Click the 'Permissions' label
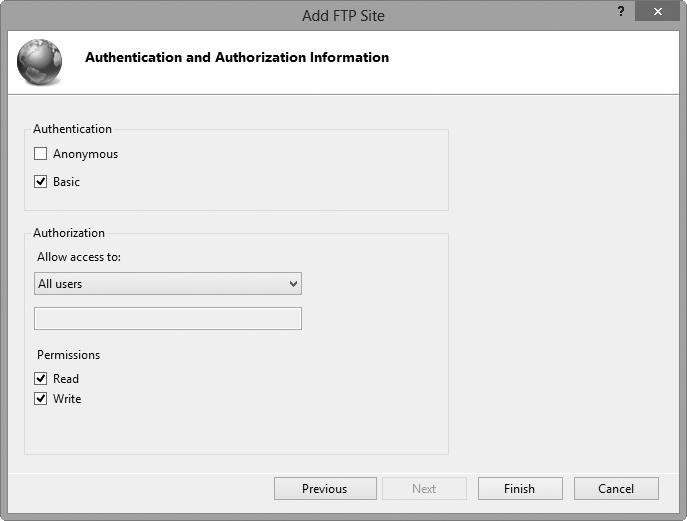Screen dimensions: 687x521 pos(68,354)
